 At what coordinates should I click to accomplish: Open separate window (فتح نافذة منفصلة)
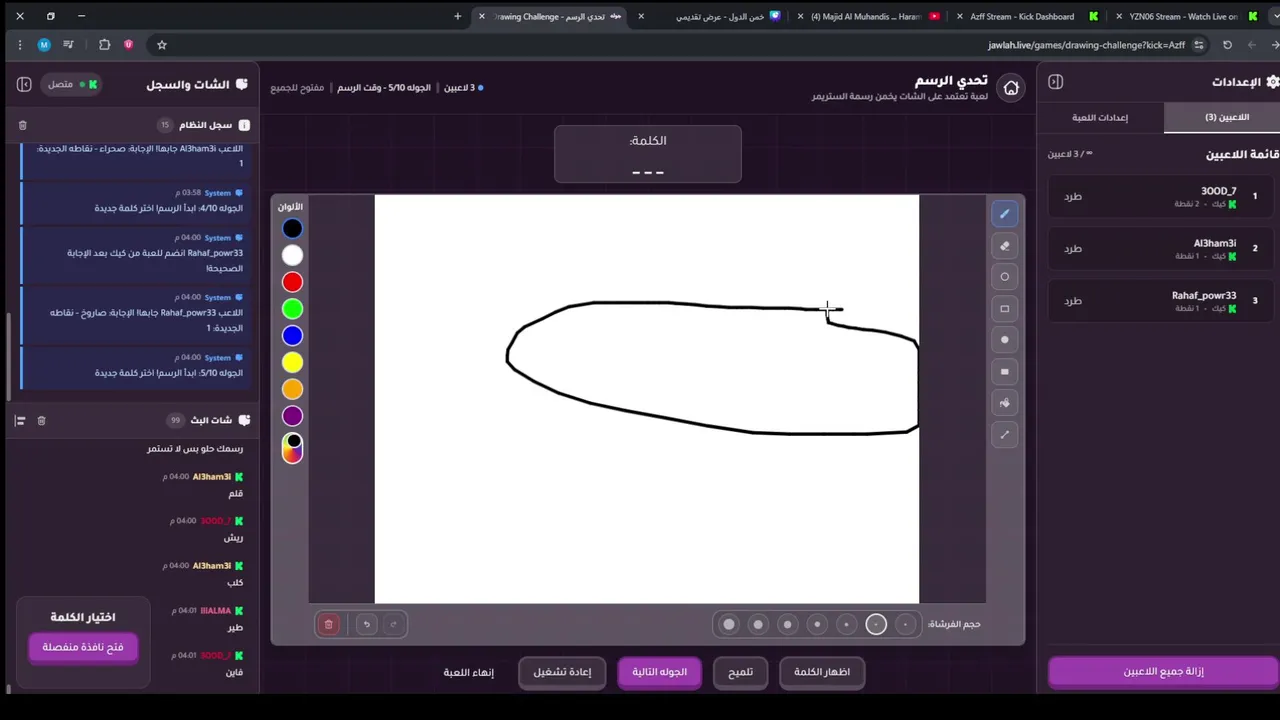click(x=83, y=647)
